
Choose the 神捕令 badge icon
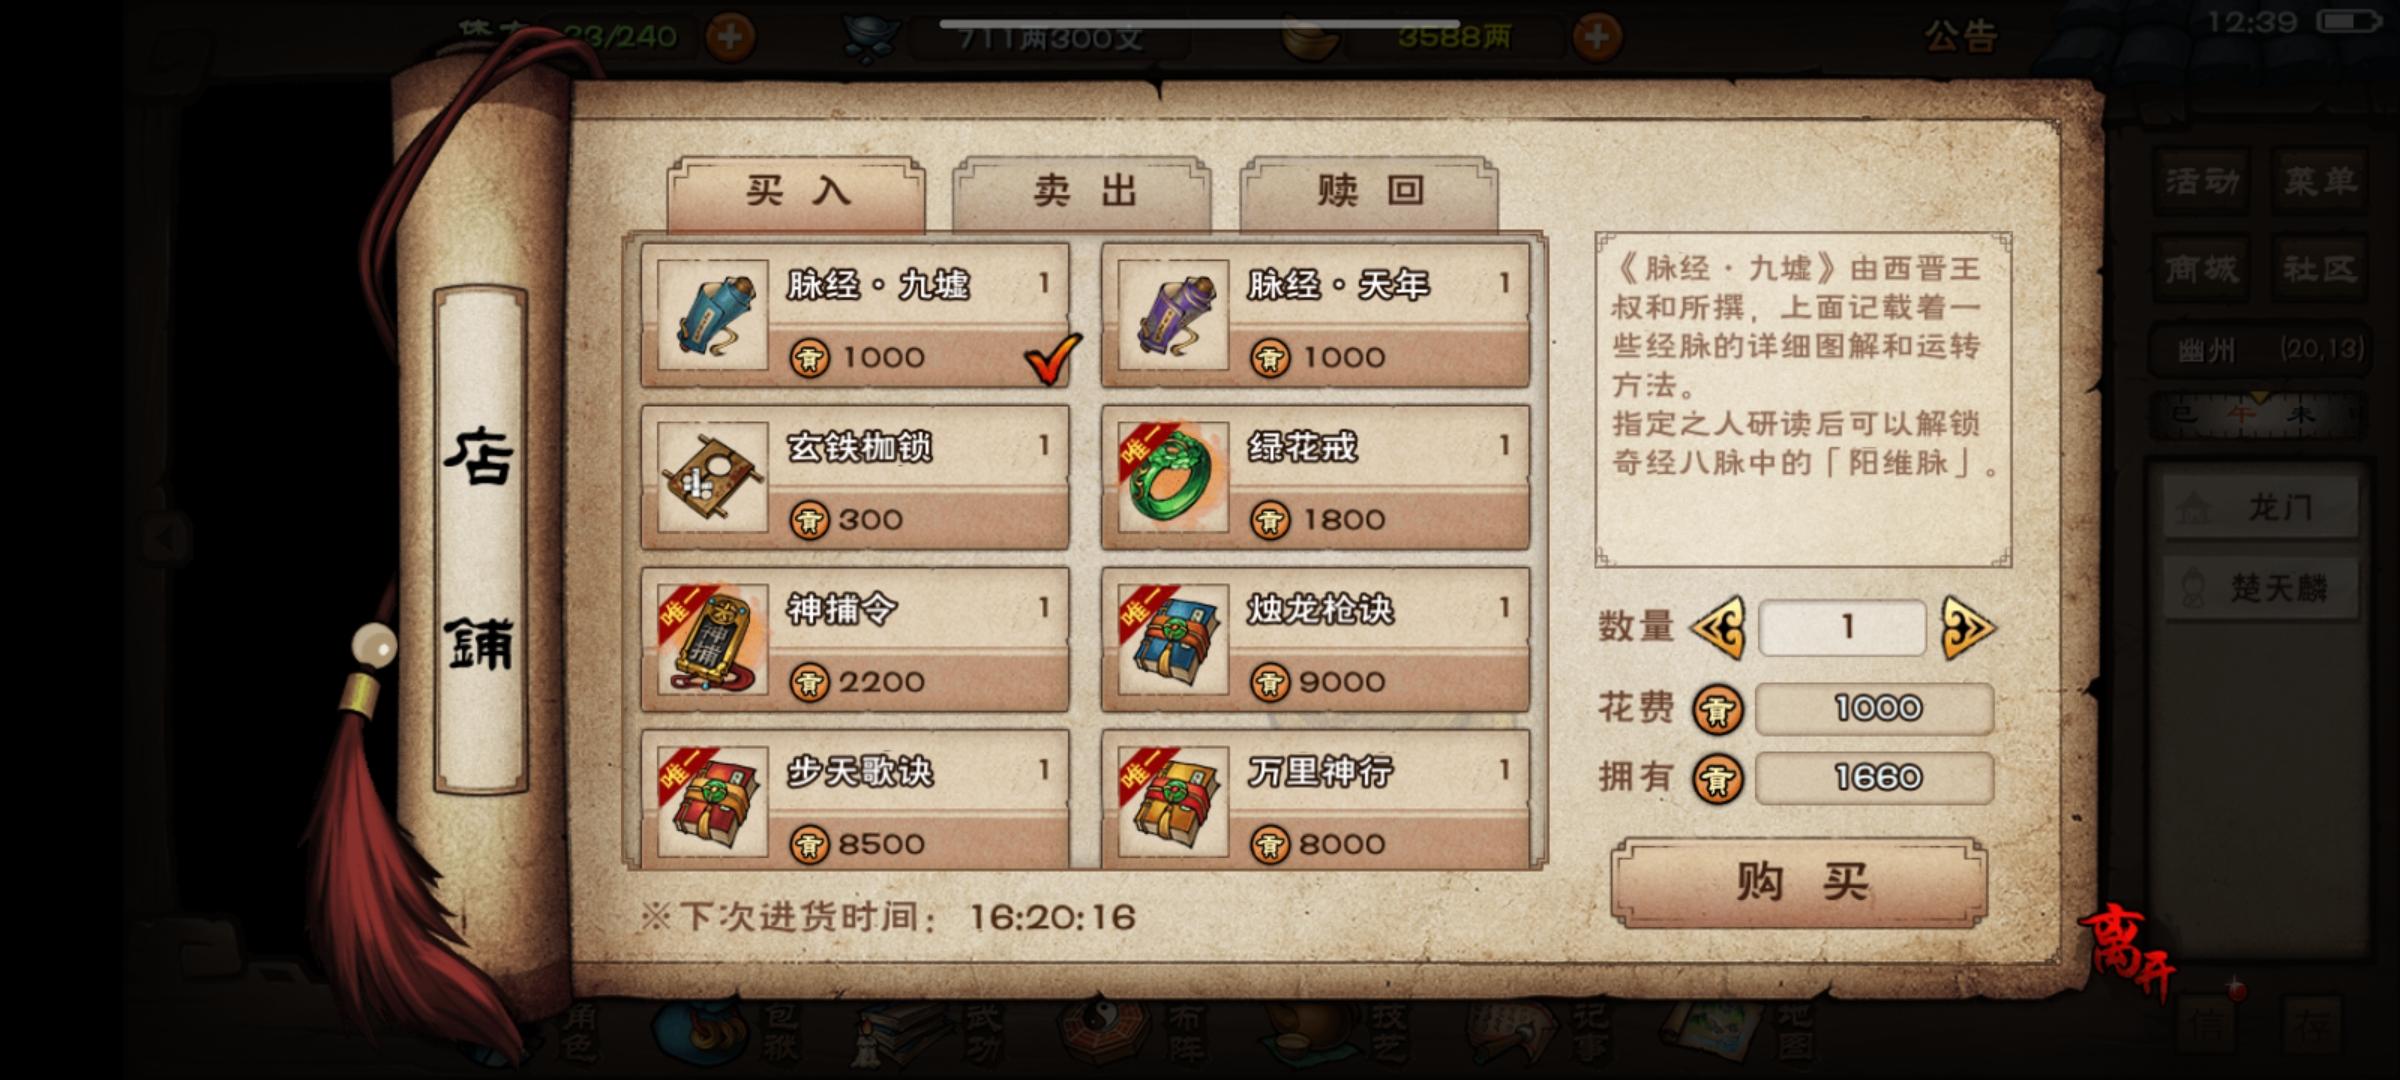click(x=712, y=639)
